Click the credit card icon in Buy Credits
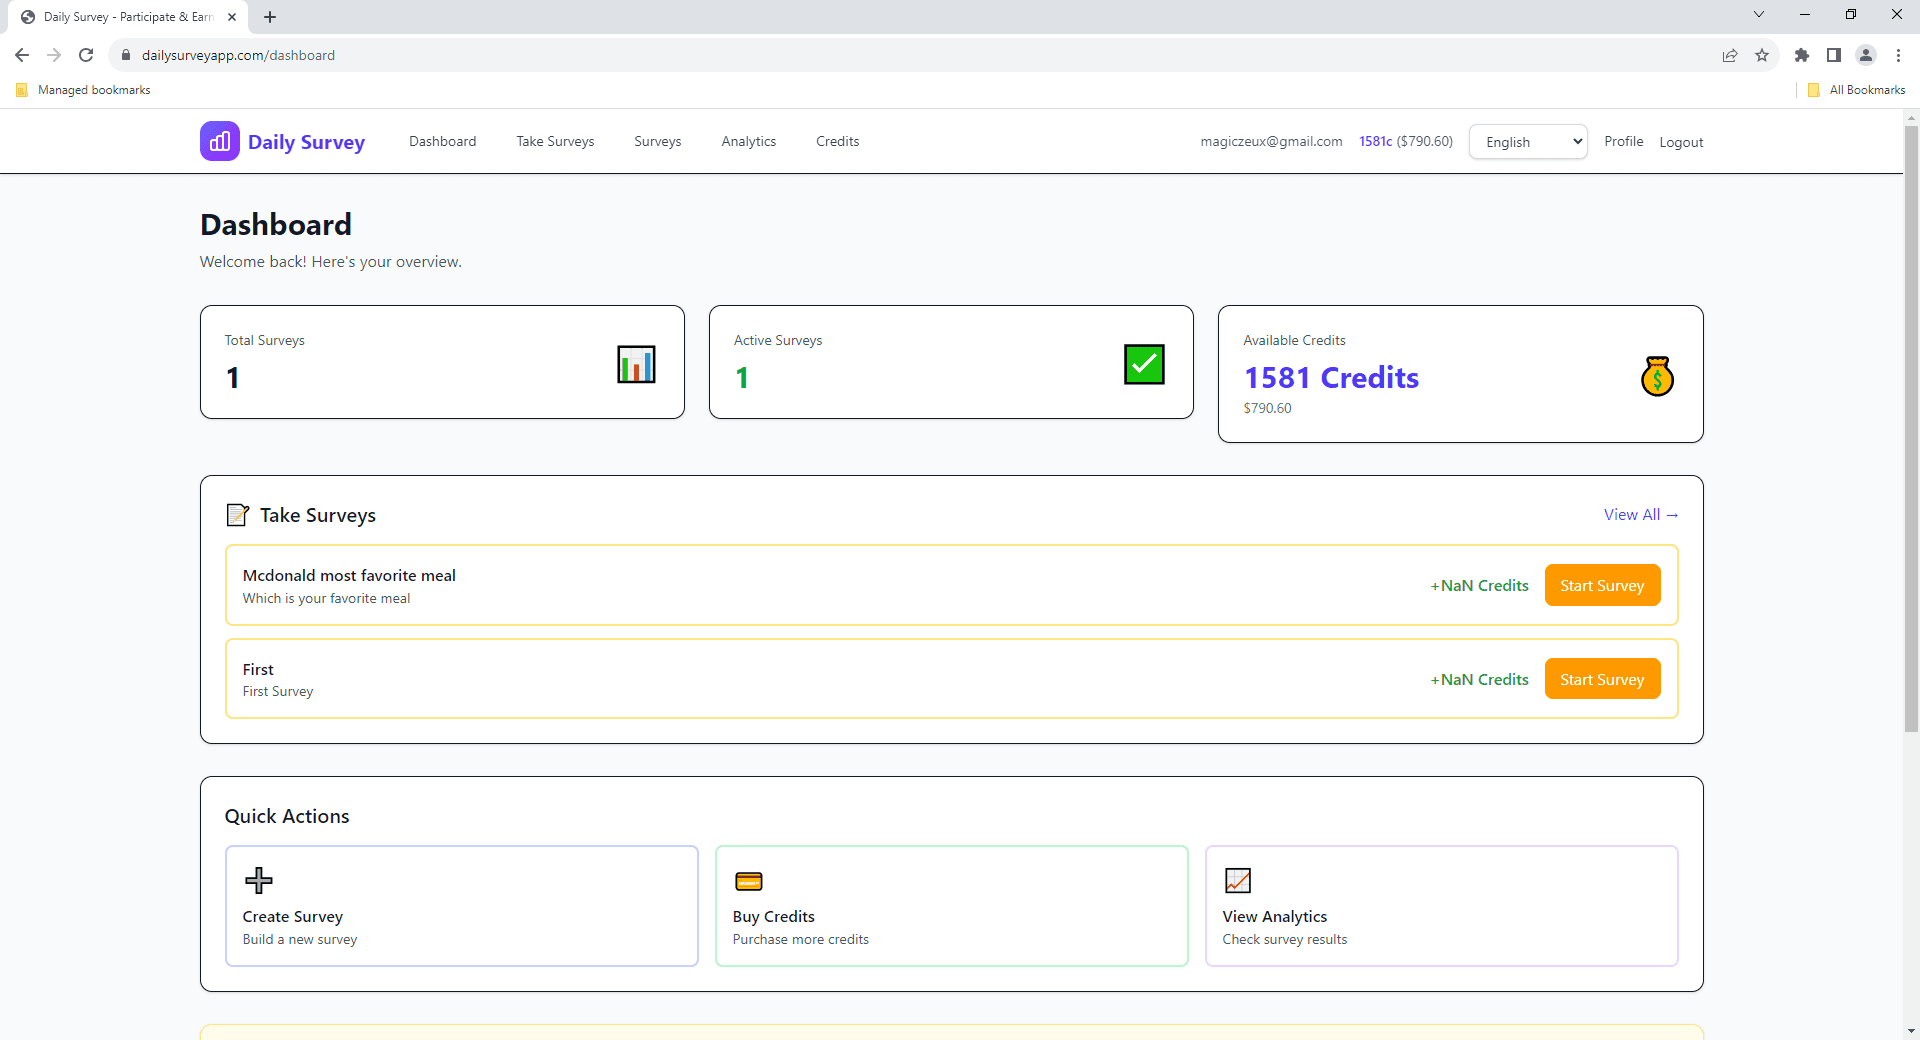 749,881
